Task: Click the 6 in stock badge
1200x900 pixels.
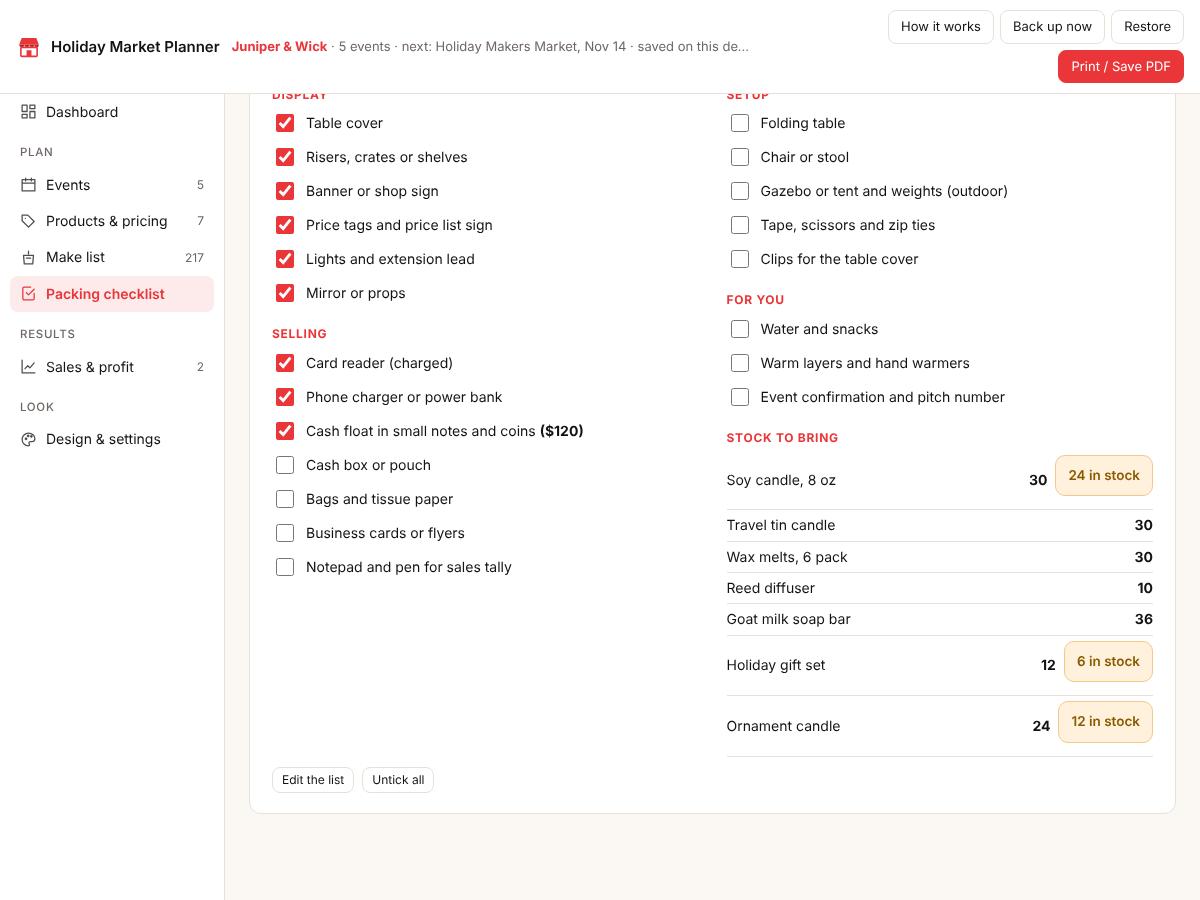Action: 1108,662
